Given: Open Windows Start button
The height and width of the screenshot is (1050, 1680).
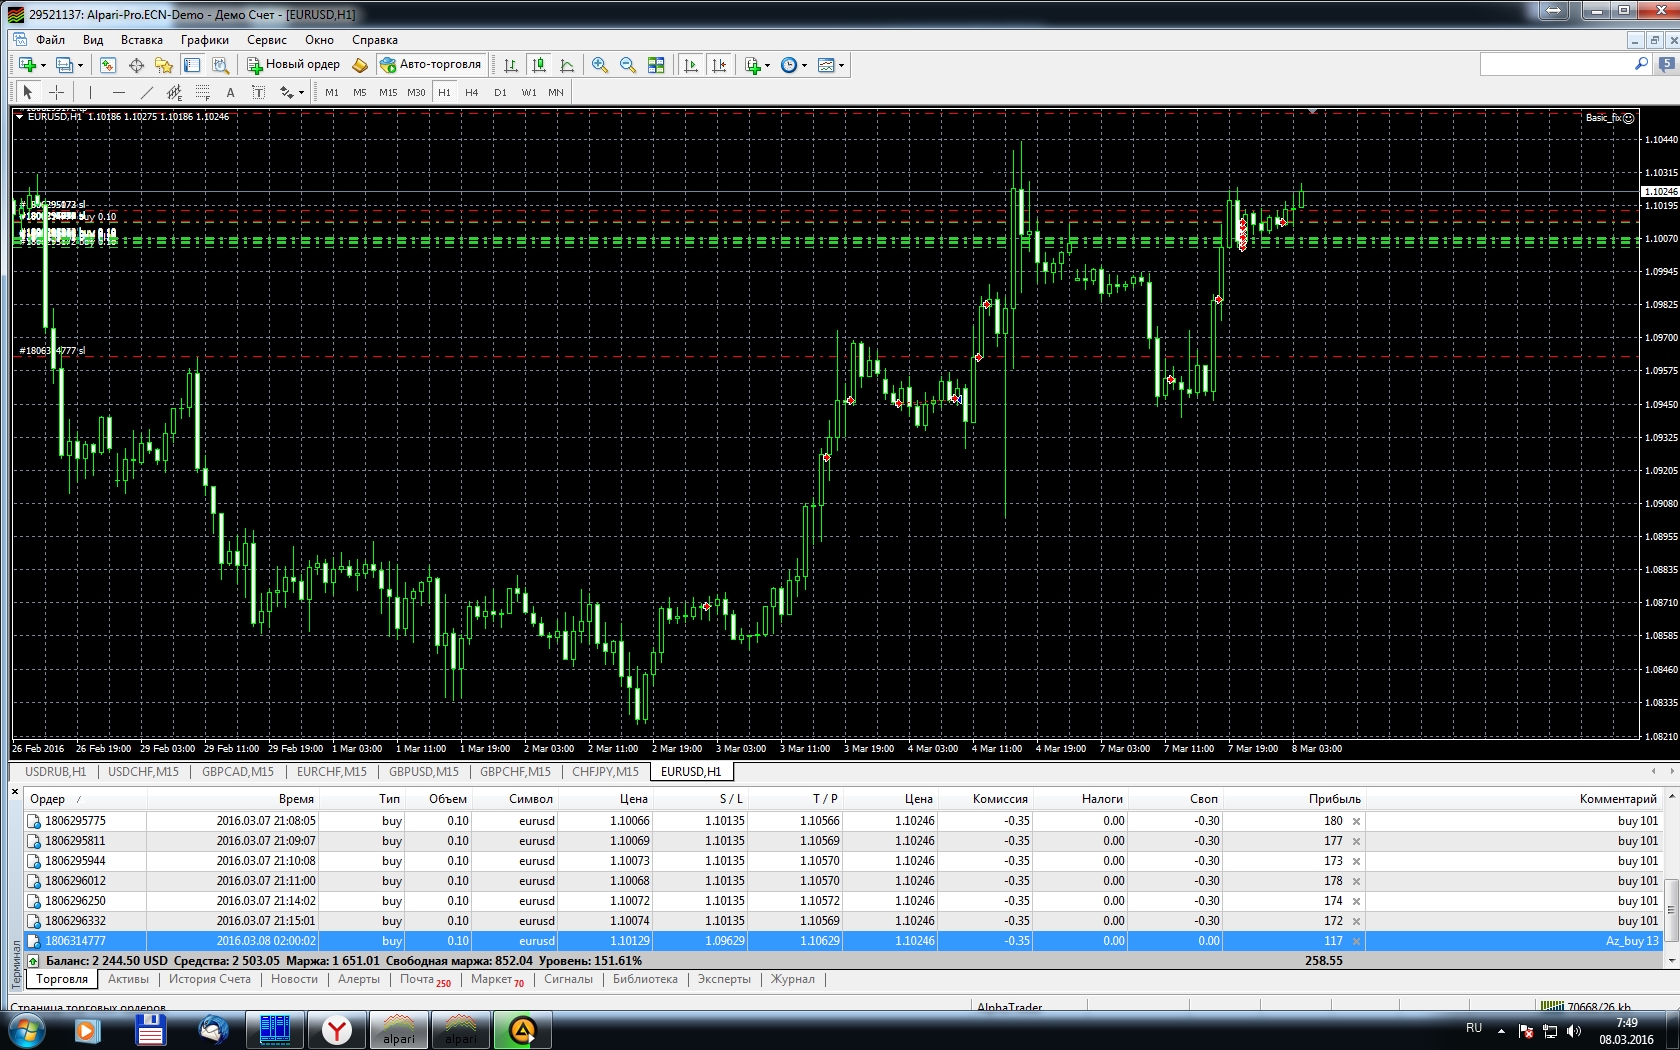Looking at the screenshot, I should (x=26, y=1029).
